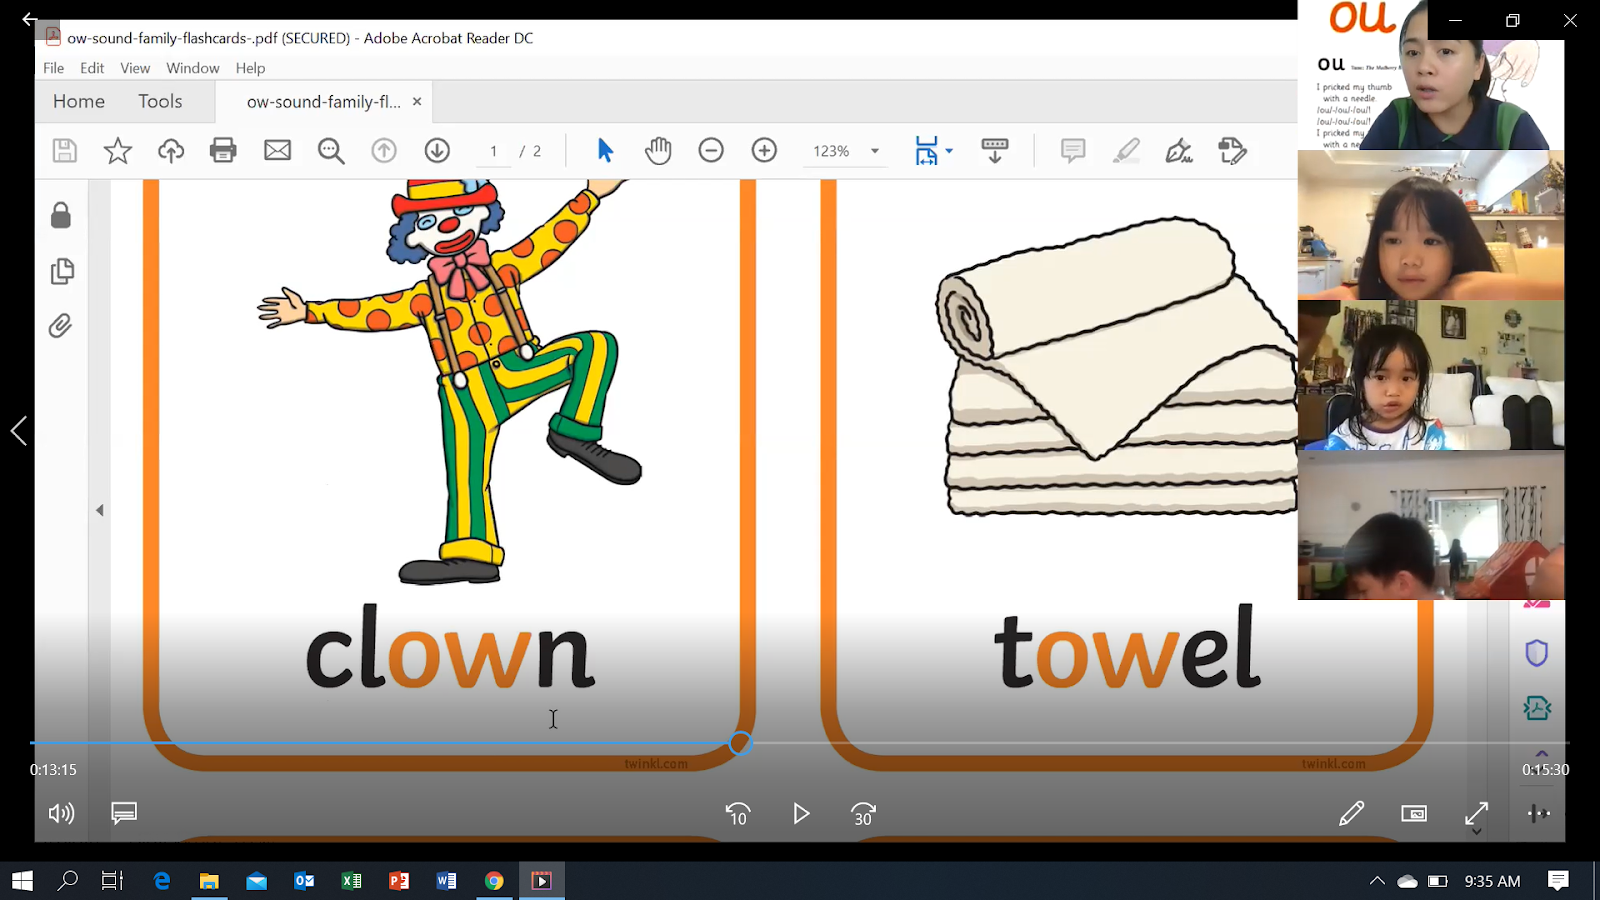The width and height of the screenshot is (1600, 900).
Task: Click the export PDF tool in right pane
Action: (x=1537, y=708)
